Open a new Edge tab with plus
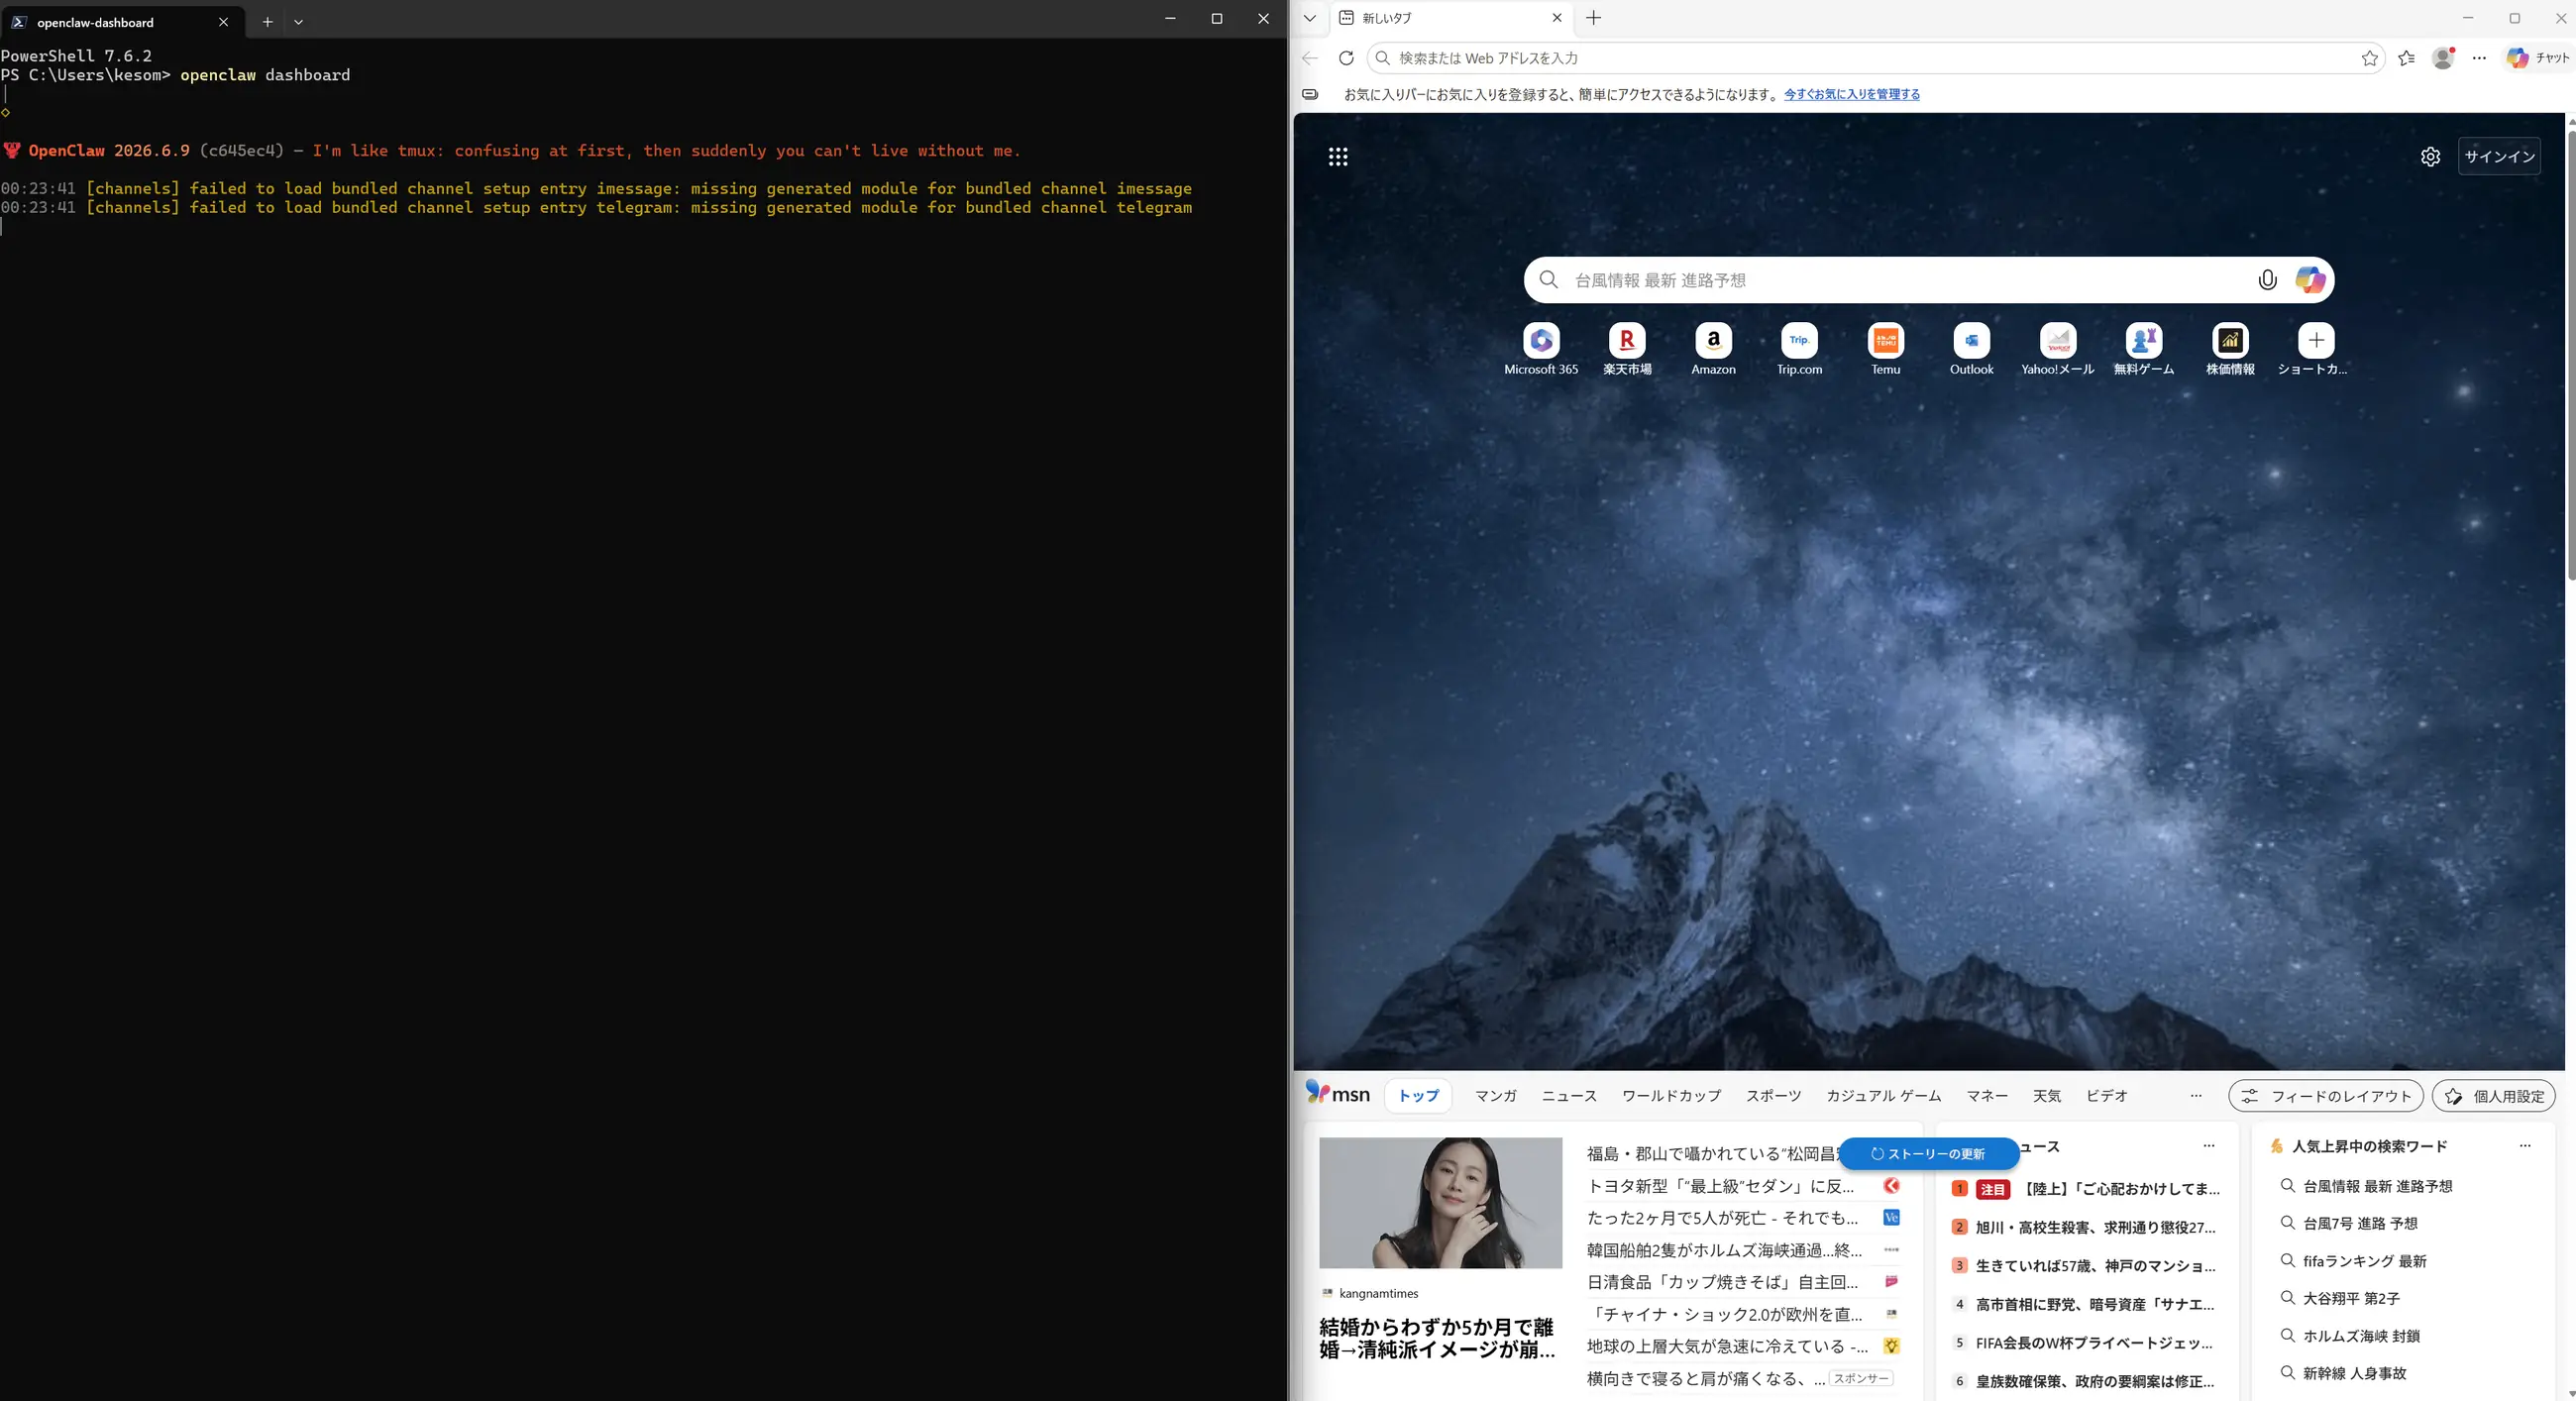 (x=1594, y=18)
